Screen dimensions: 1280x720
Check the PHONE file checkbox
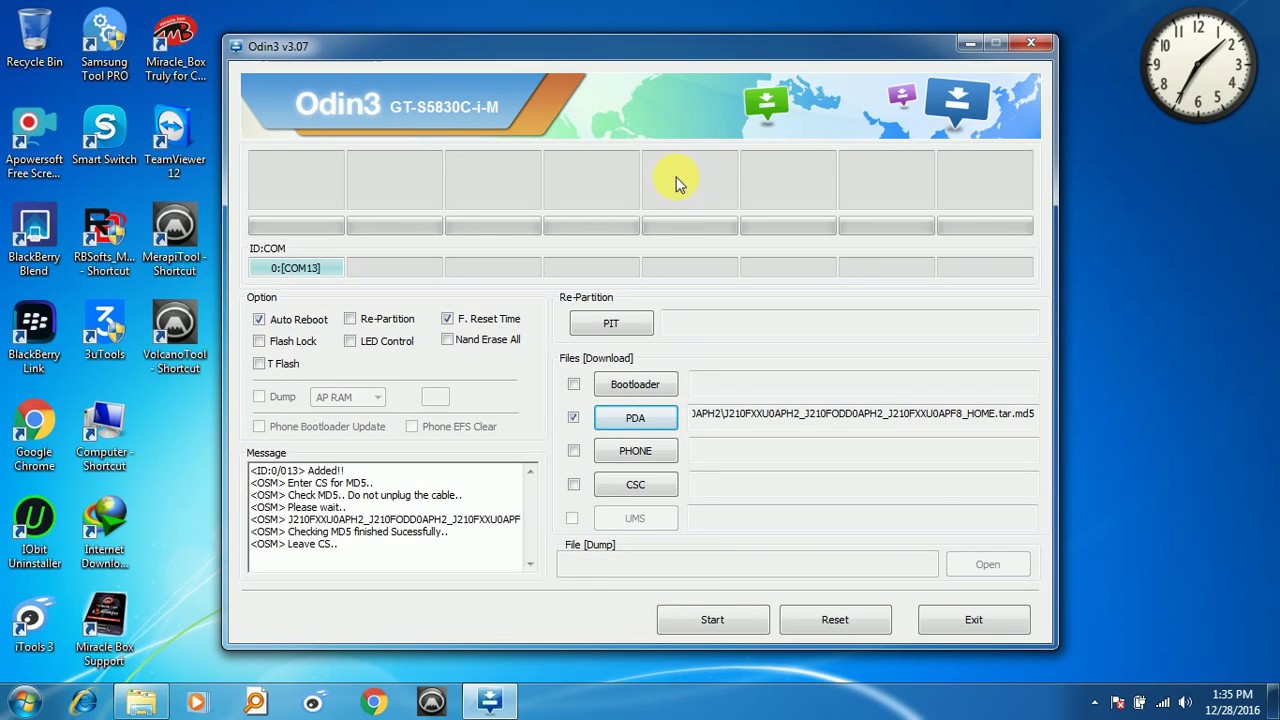click(x=573, y=451)
